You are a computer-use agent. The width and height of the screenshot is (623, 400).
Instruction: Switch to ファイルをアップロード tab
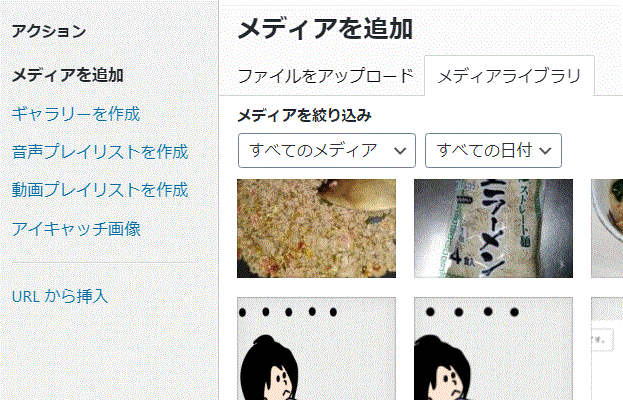tap(326, 76)
